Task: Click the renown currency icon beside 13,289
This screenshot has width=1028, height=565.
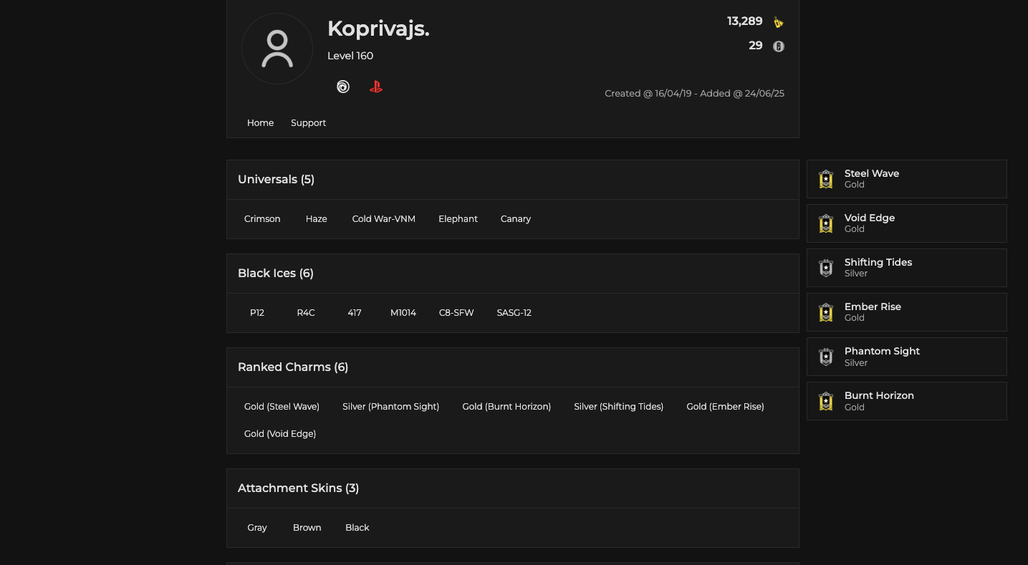Action: 778,22
